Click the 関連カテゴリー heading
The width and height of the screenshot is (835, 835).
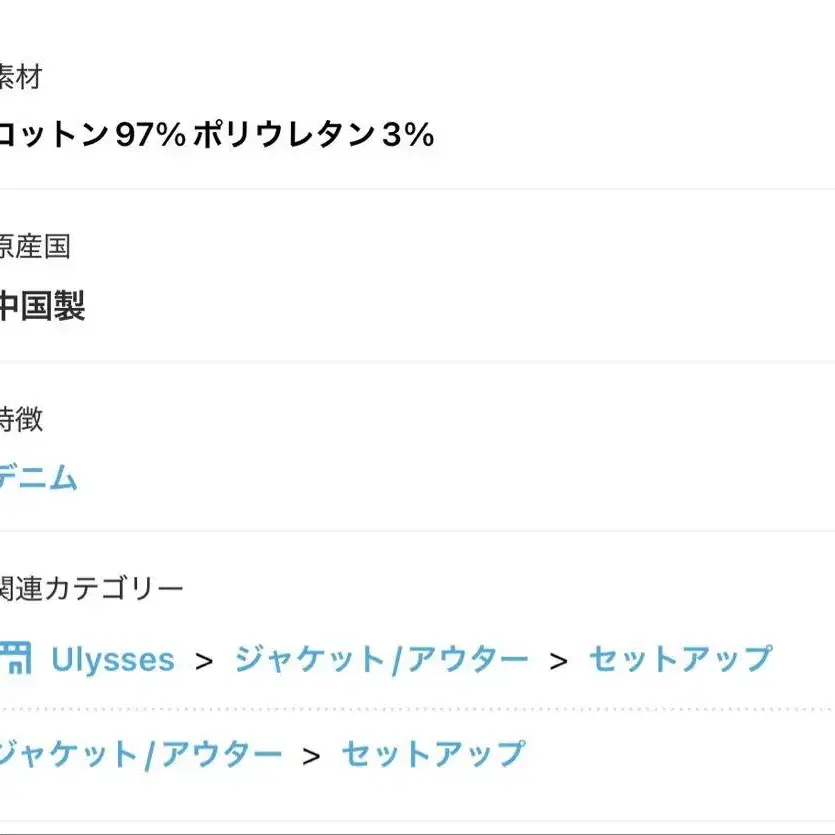pyautogui.click(x=92, y=589)
